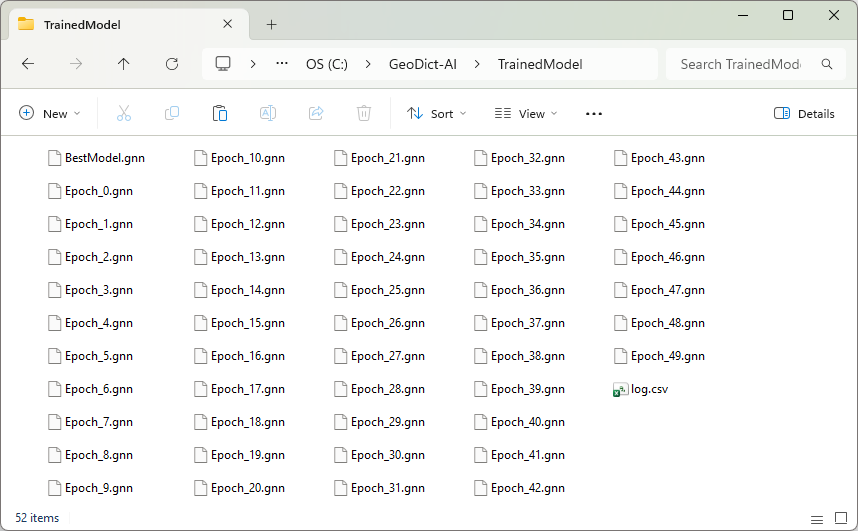Screen dimensions: 858x531
Task: Go forward with the right arrow
Action: [x=76, y=64]
